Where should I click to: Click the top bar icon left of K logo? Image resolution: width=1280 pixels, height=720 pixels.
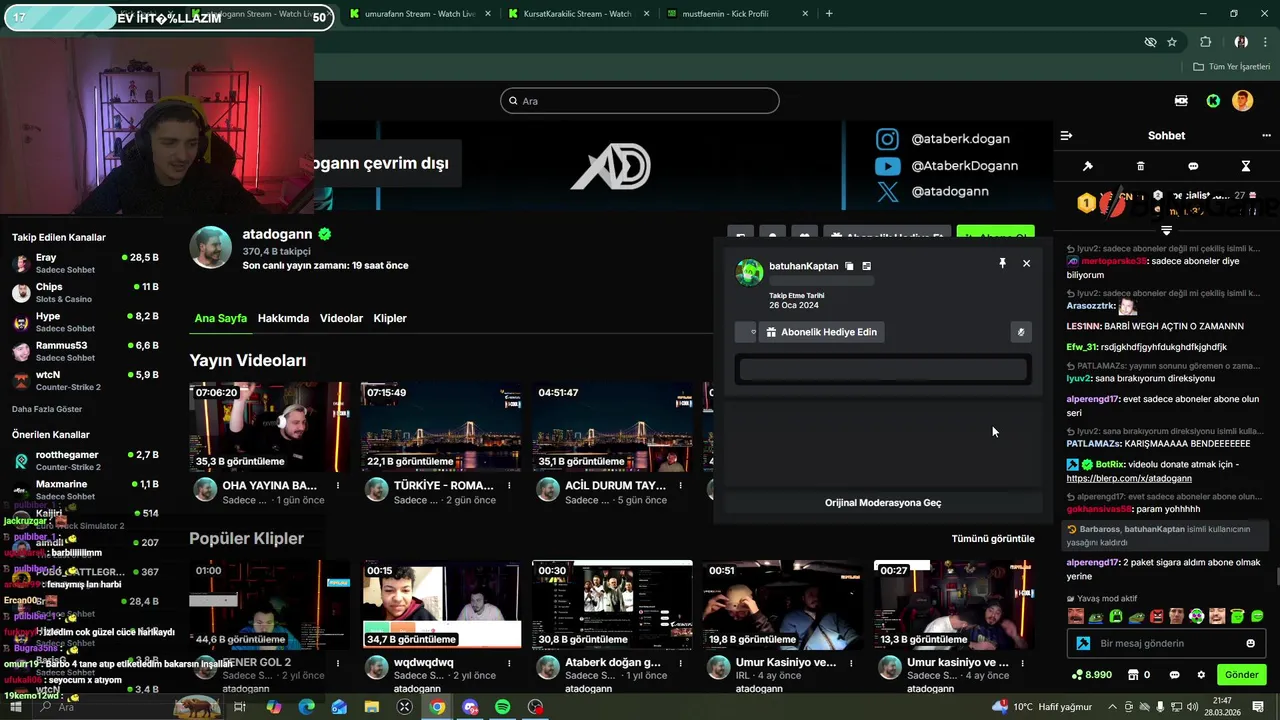click(1181, 101)
